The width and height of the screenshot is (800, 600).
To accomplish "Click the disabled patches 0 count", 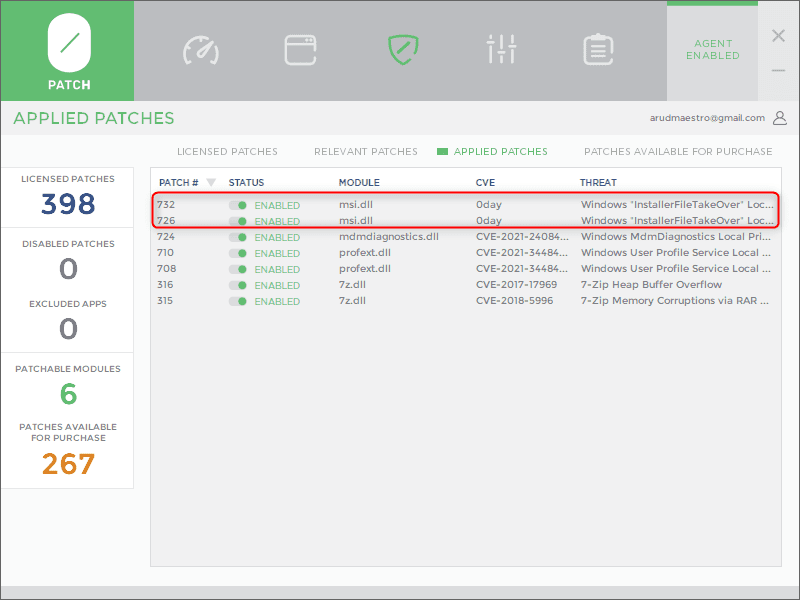I will point(68,268).
